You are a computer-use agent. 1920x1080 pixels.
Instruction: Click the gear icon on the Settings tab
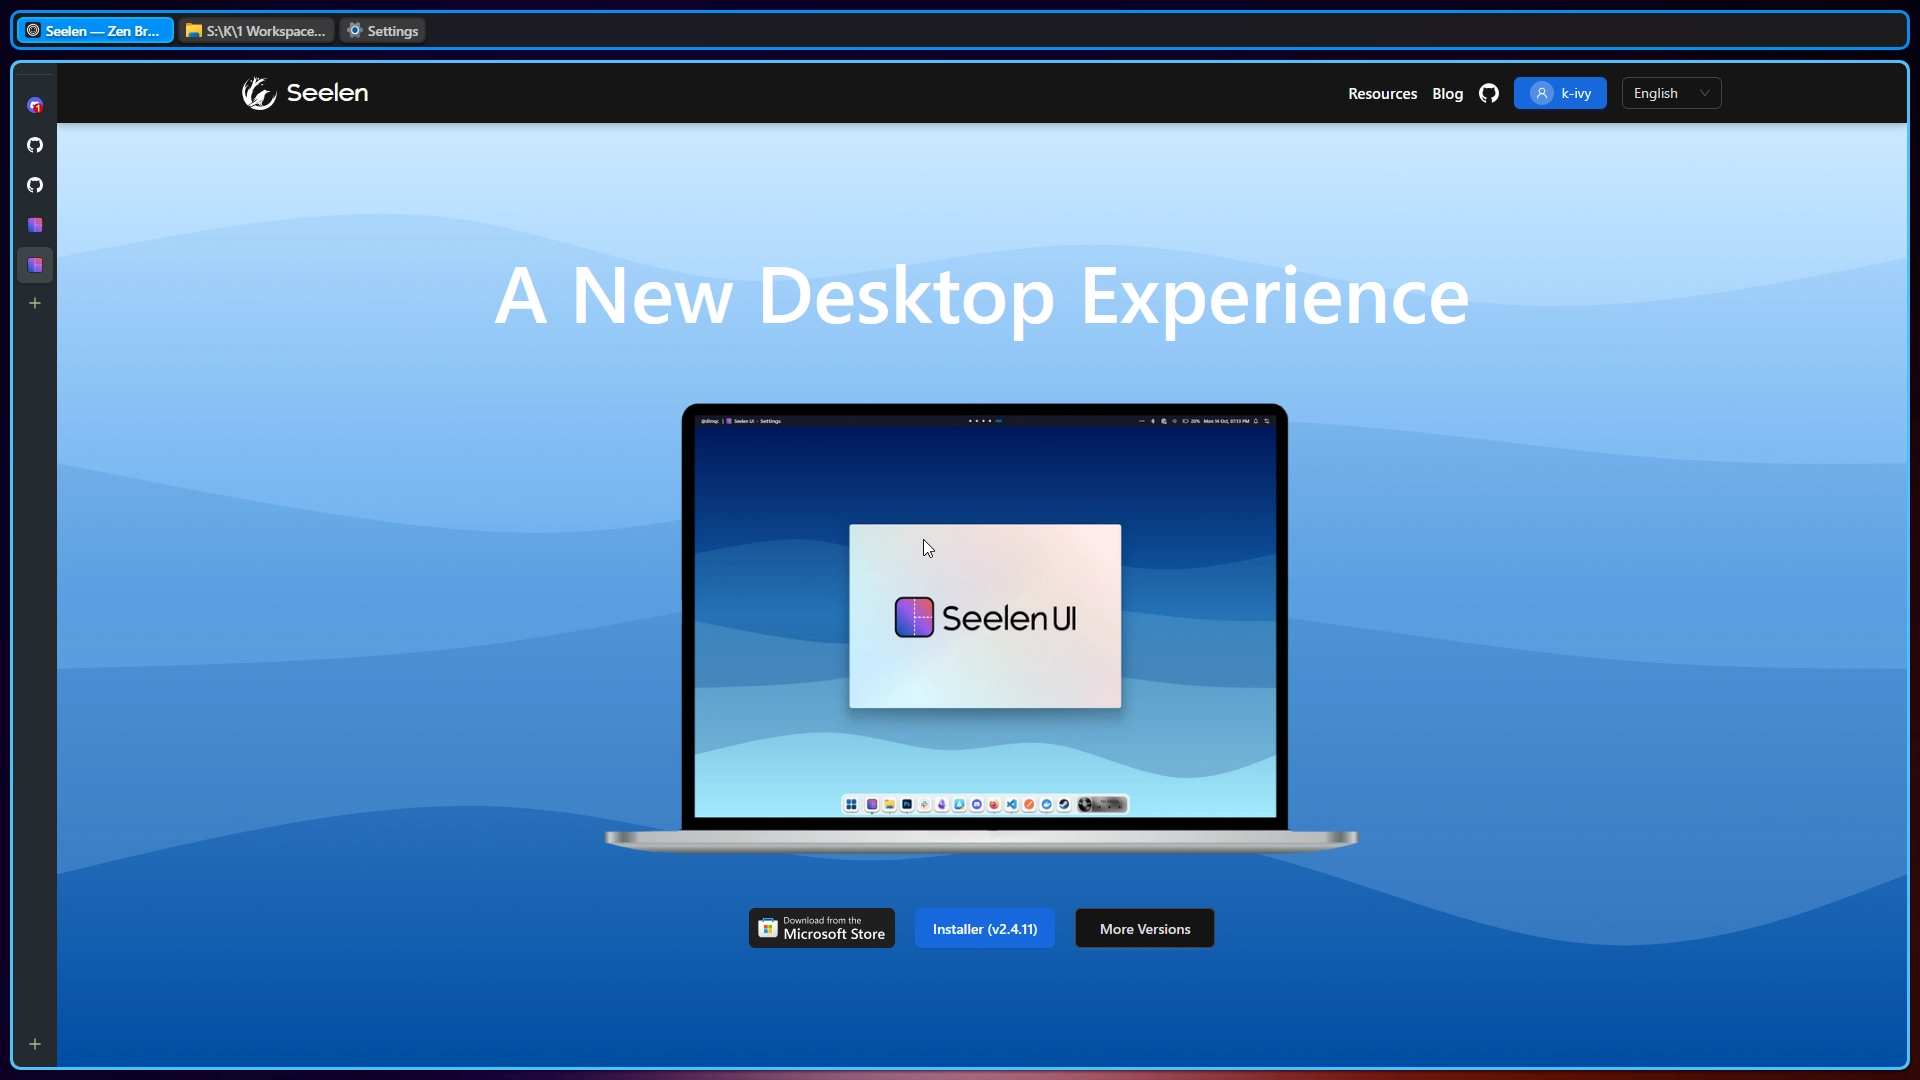(356, 30)
